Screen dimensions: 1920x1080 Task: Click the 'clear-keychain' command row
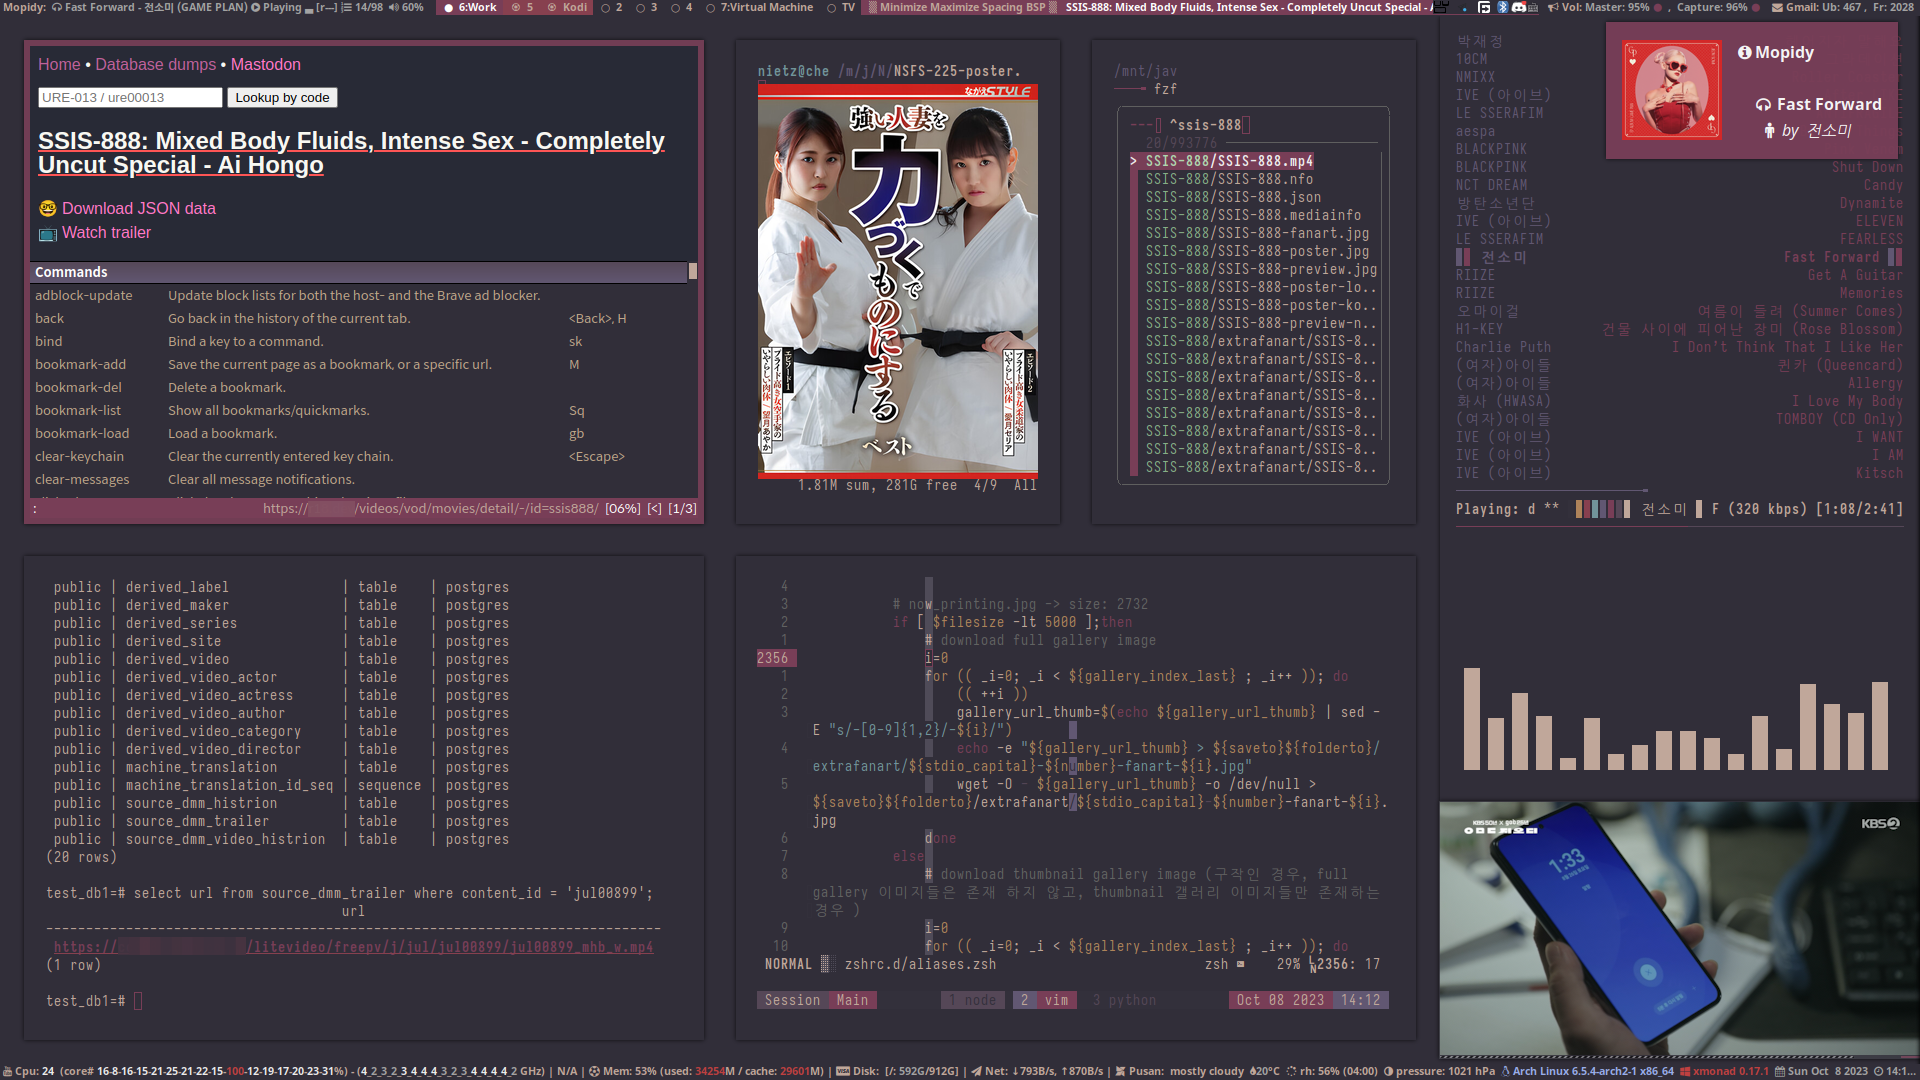[x=360, y=456]
